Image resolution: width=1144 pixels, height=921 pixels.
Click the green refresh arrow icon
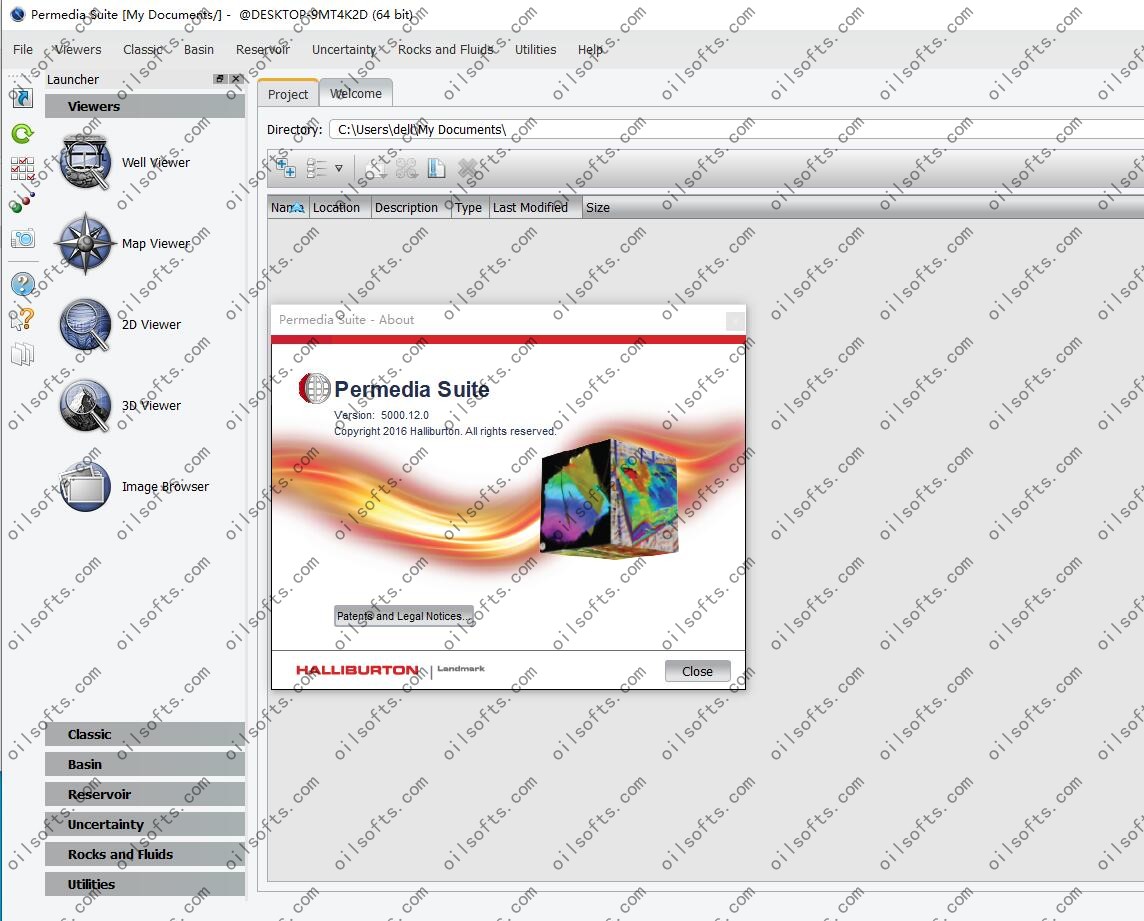23,133
